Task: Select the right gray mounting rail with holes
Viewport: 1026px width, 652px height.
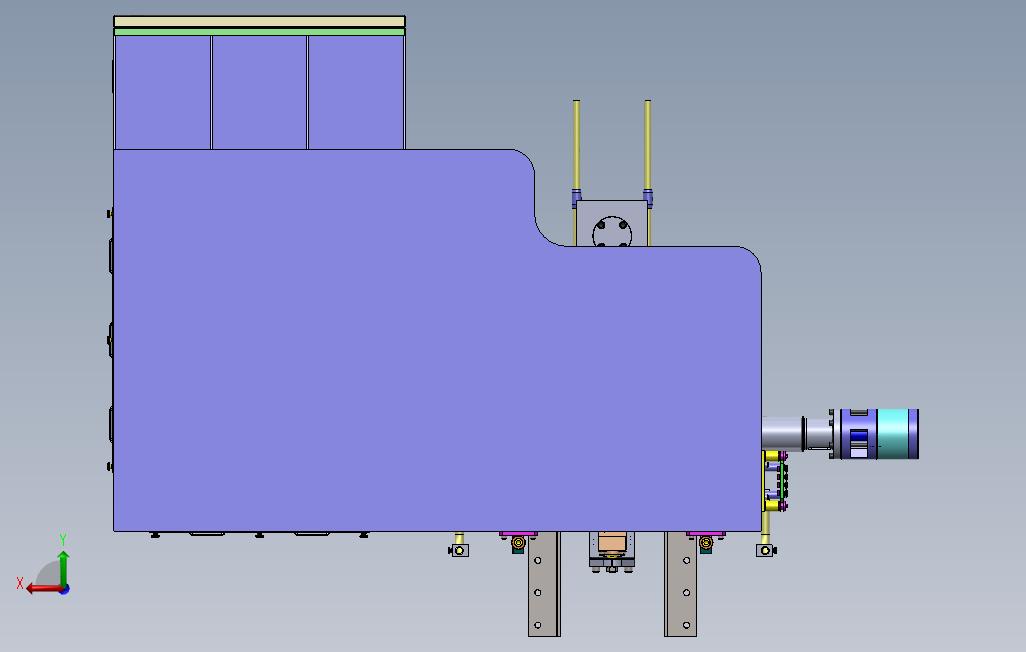Action: point(681,584)
